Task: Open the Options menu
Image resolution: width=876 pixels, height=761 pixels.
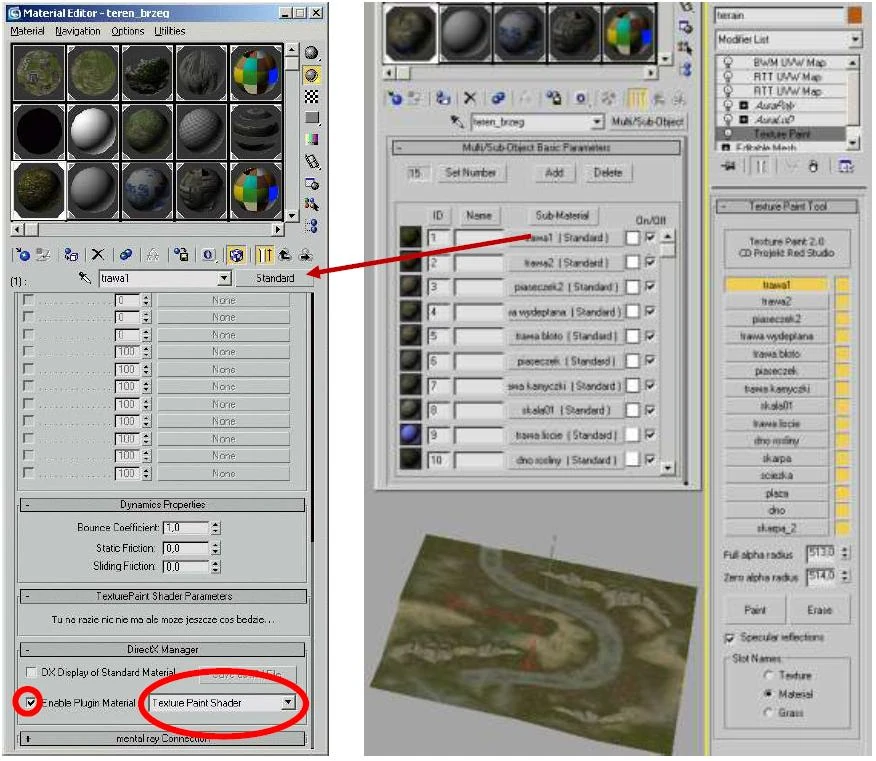Action: [127, 31]
